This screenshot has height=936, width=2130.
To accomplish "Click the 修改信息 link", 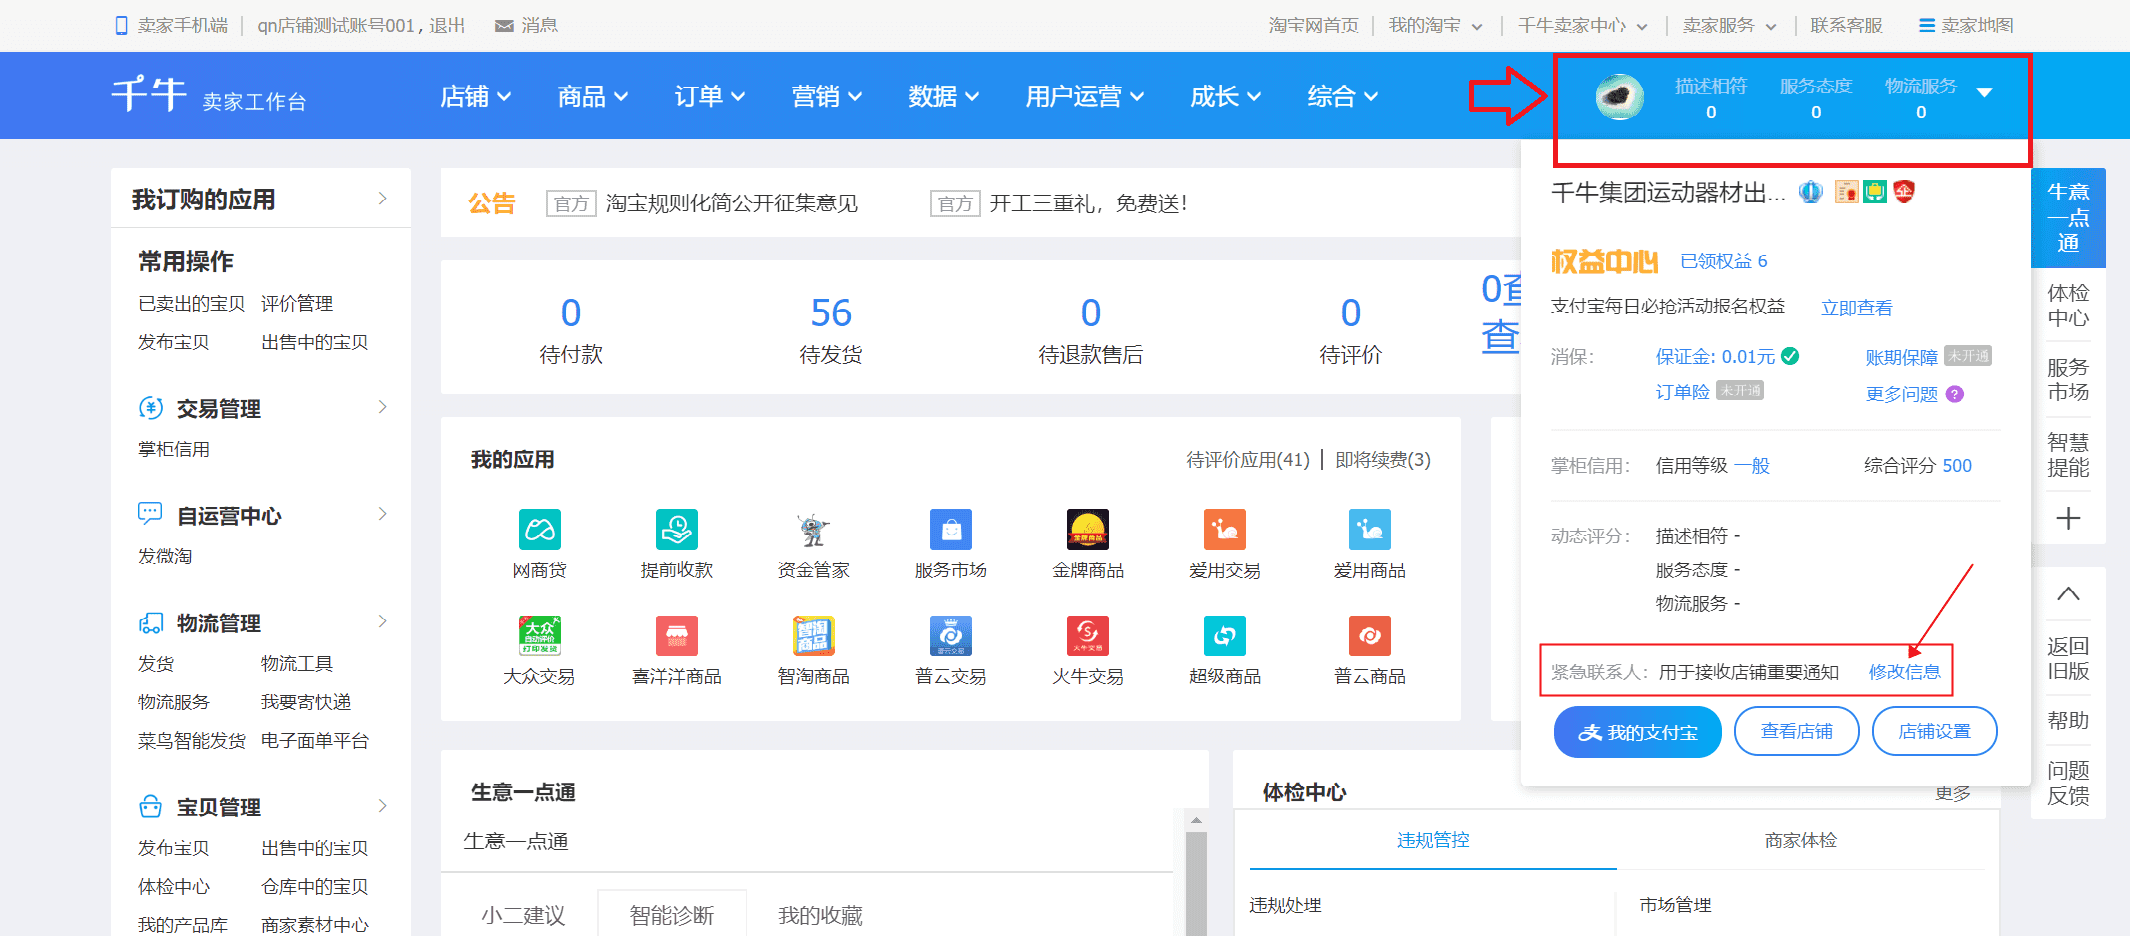I will click(x=1905, y=672).
